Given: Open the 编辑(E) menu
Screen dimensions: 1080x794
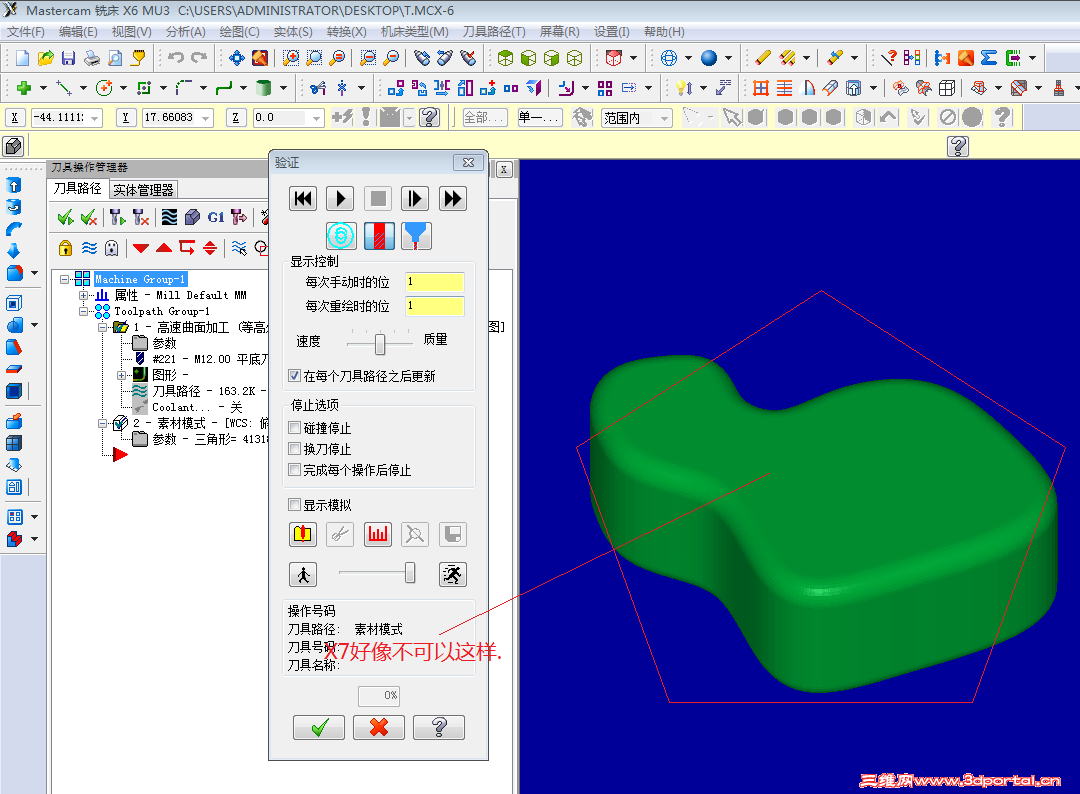Looking at the screenshot, I should (x=78, y=32).
